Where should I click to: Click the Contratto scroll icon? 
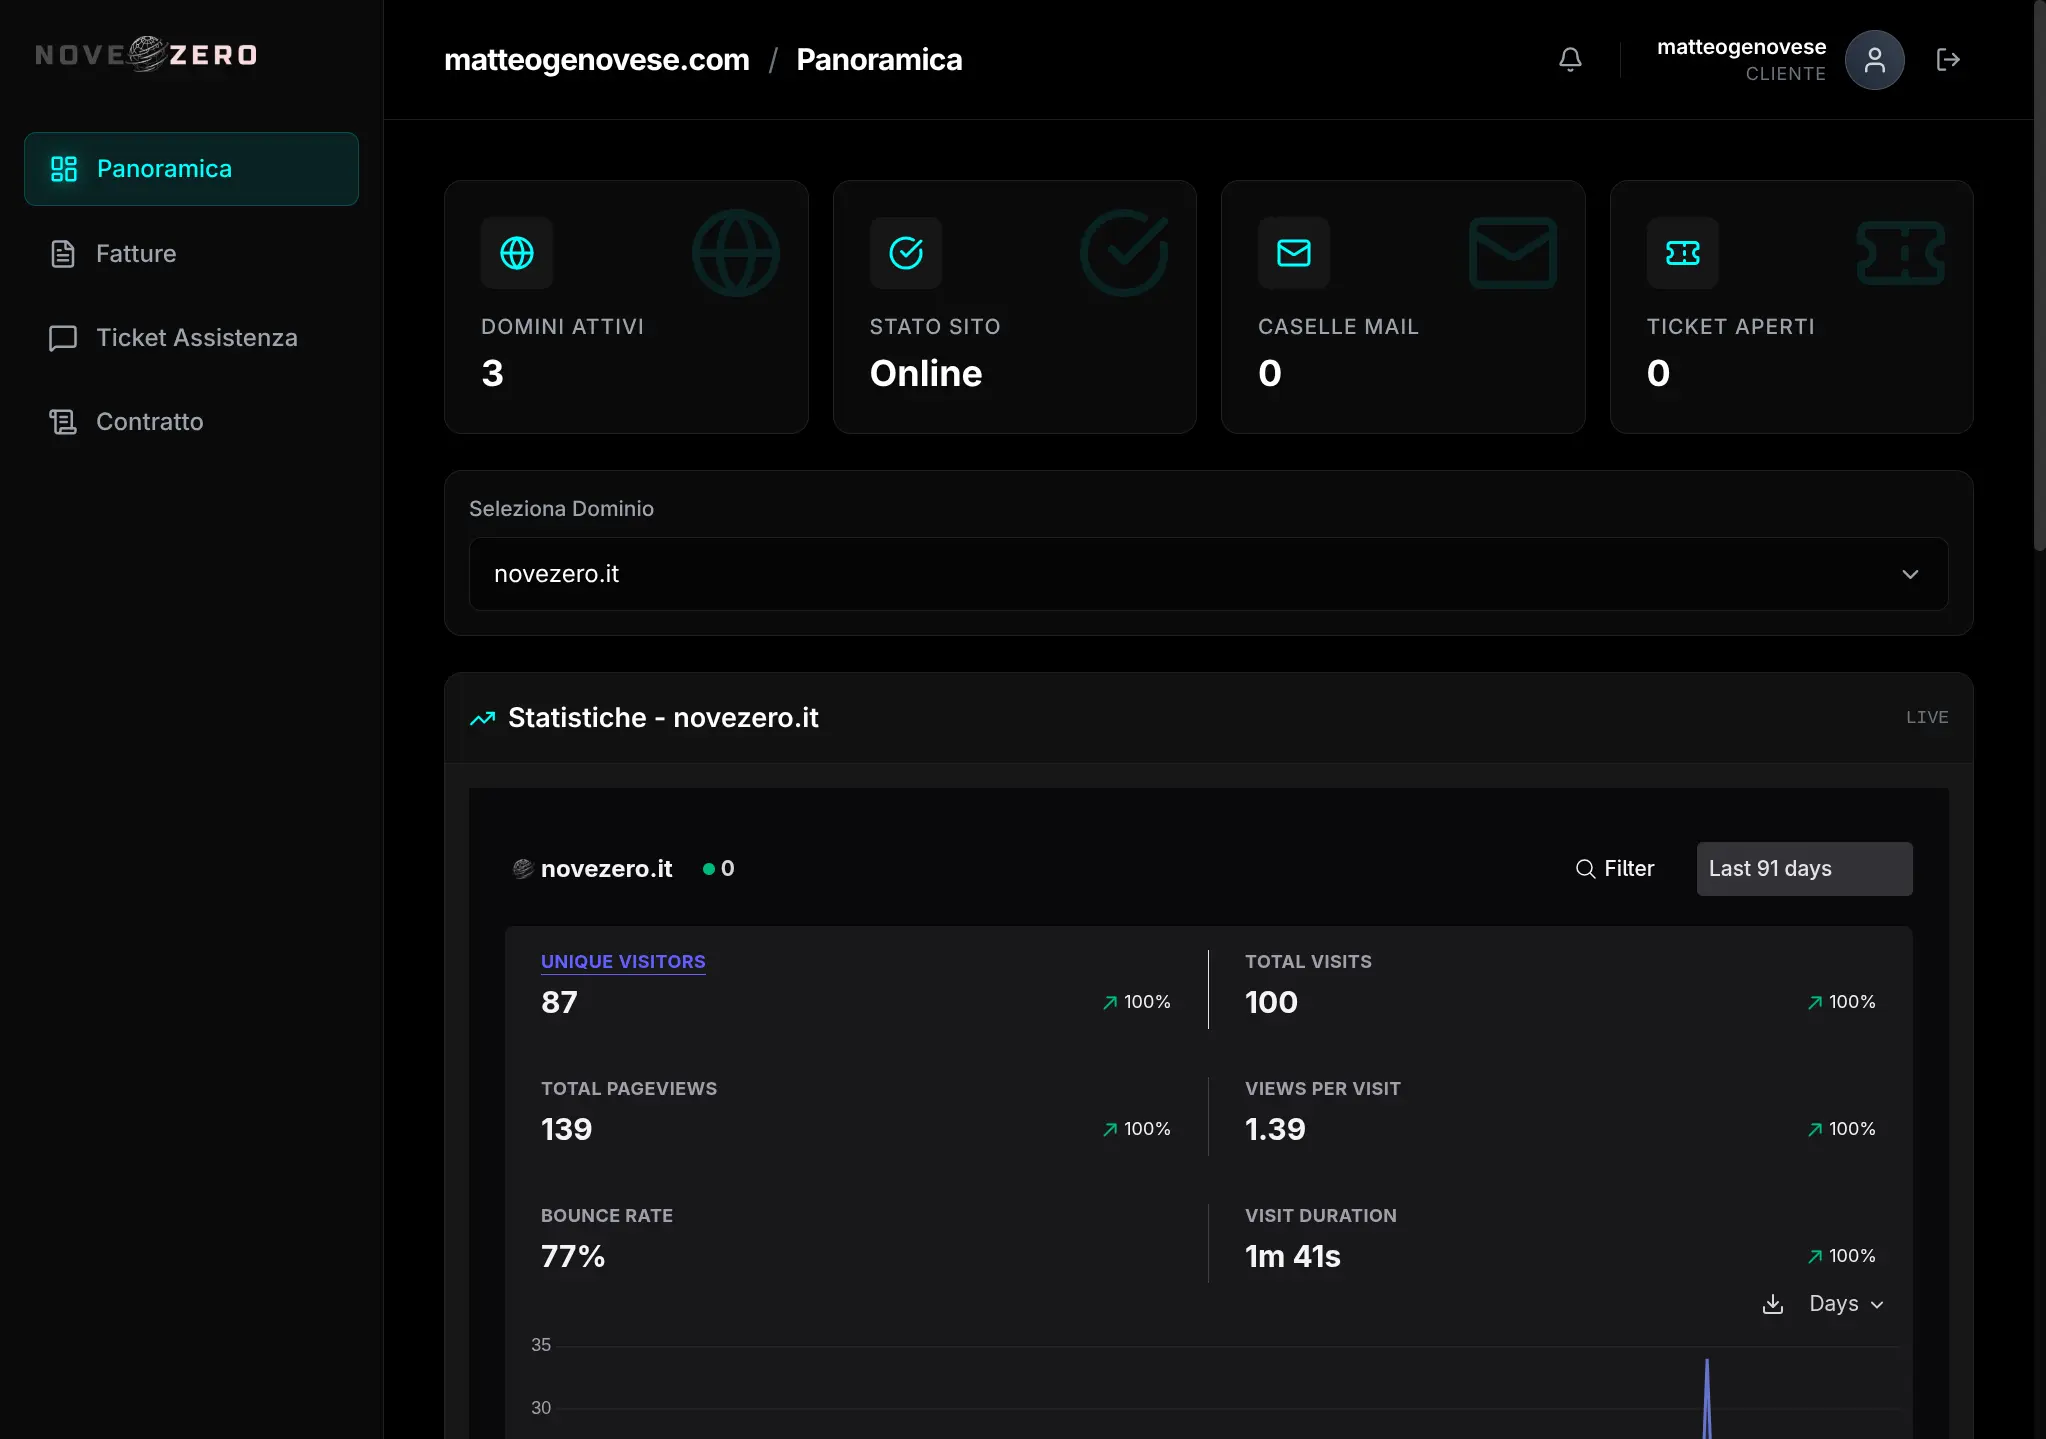click(x=63, y=422)
